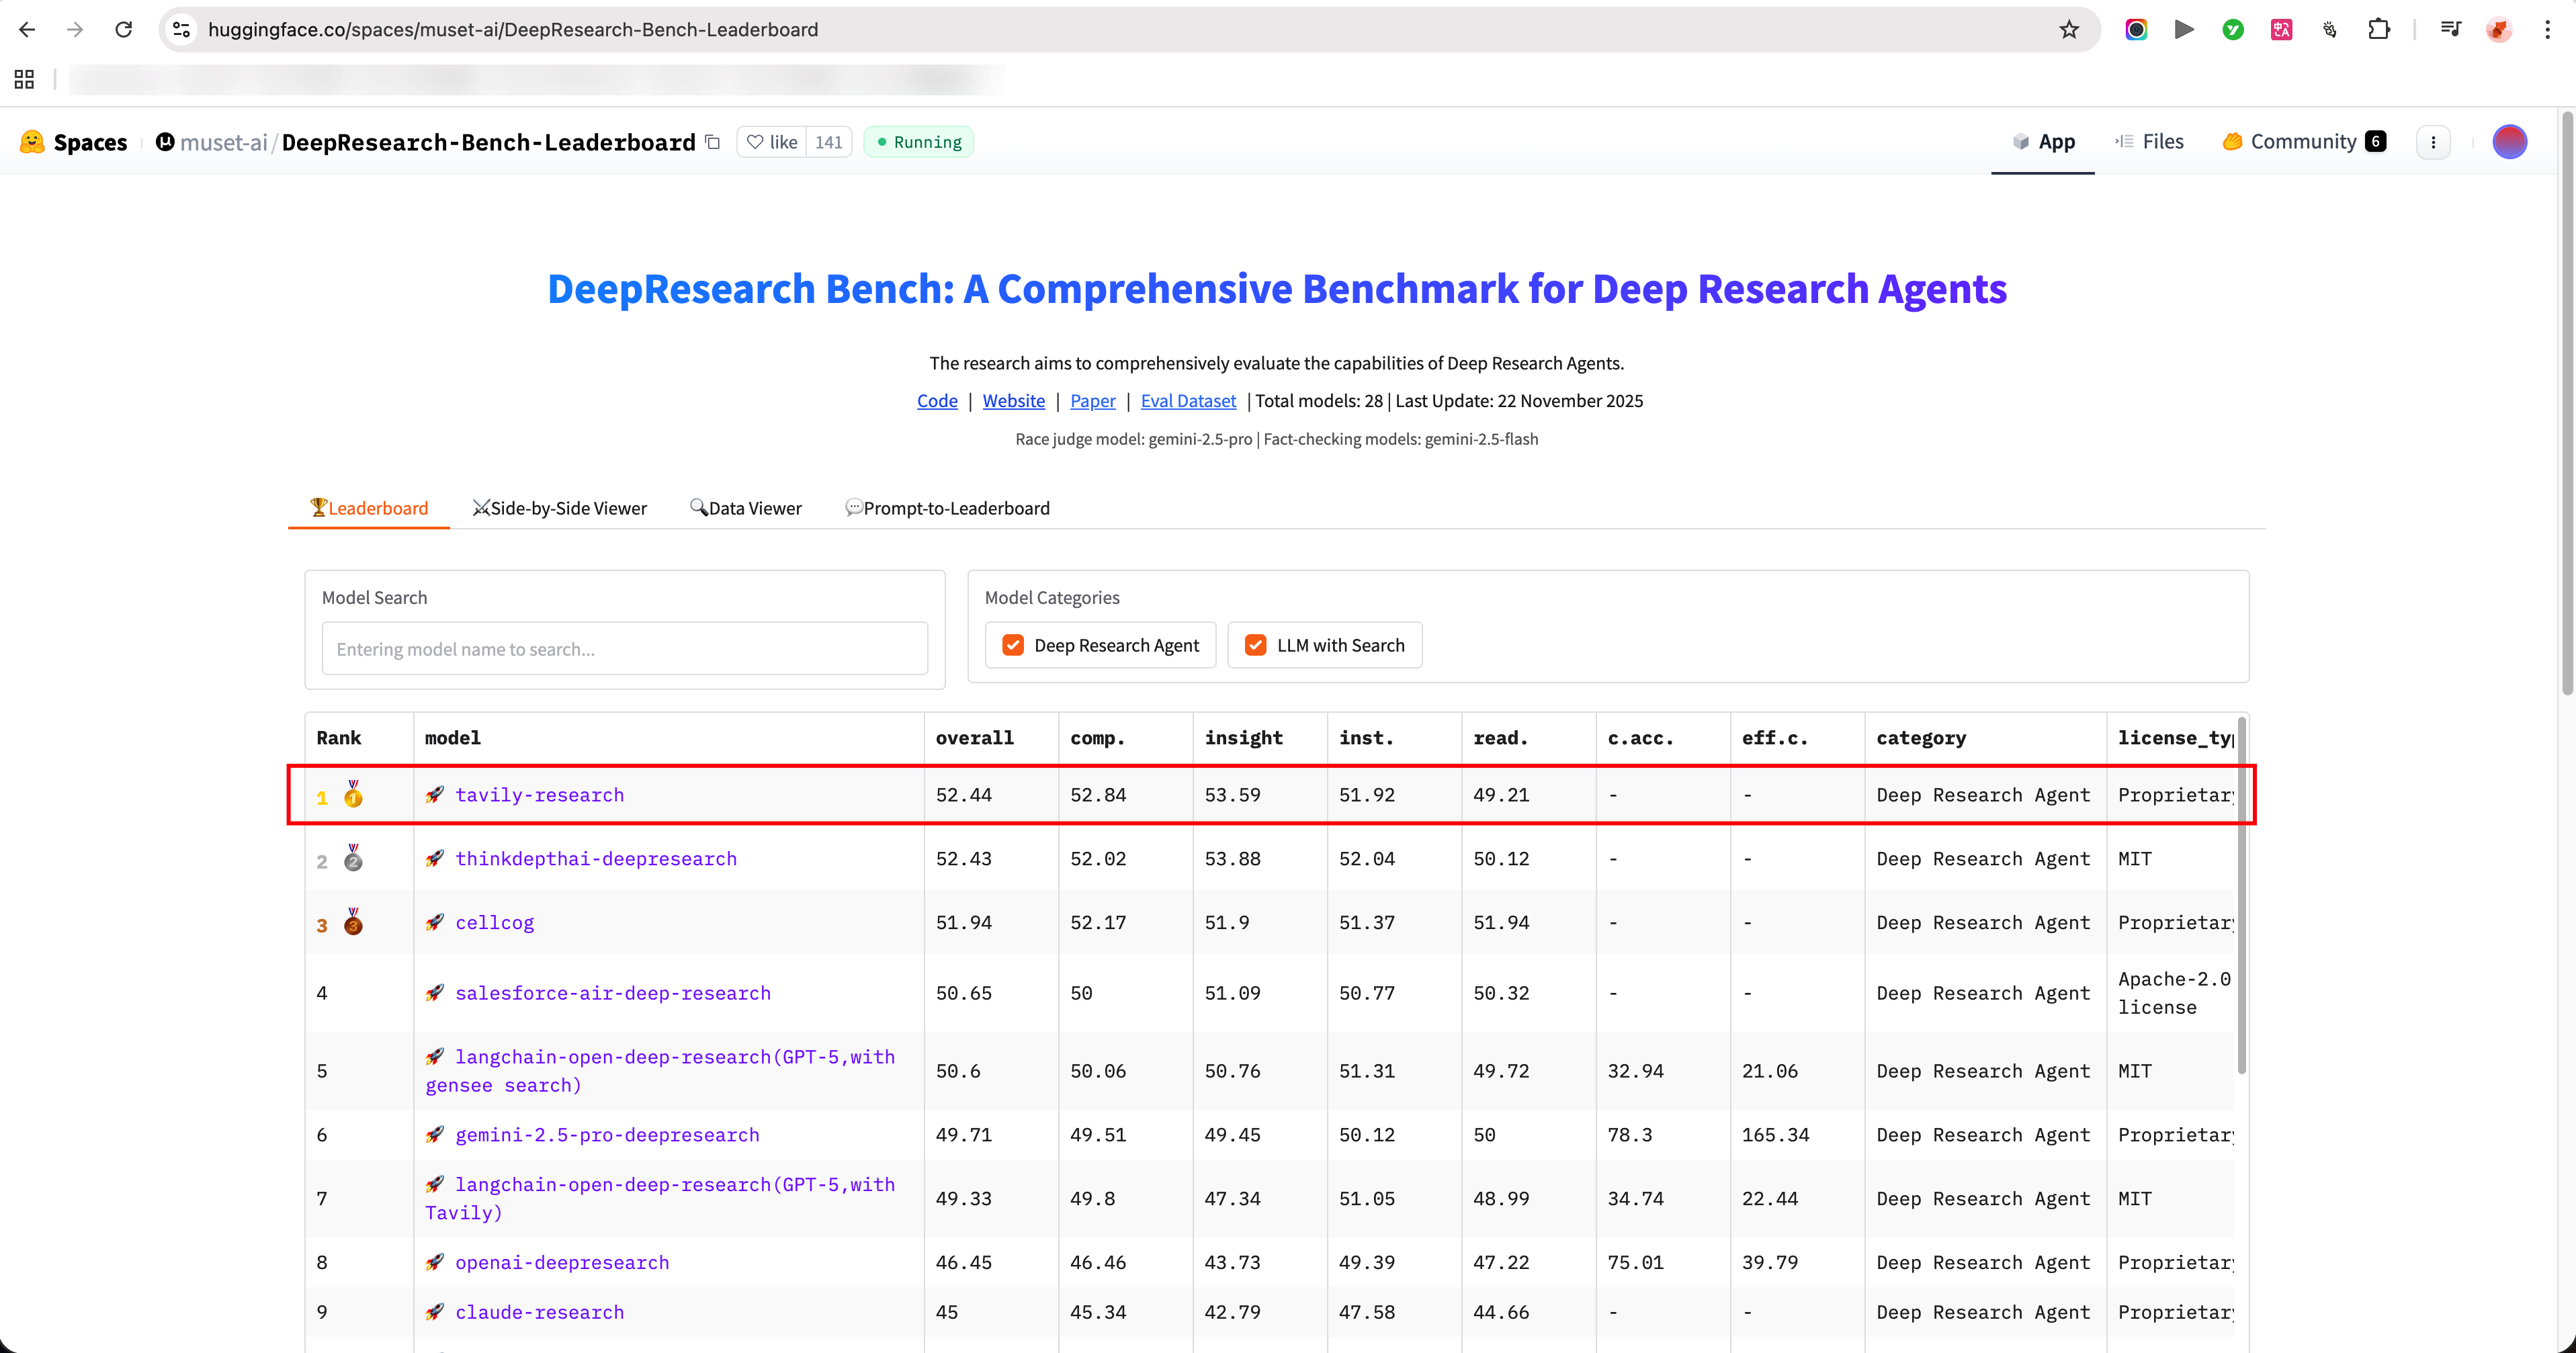Open the Community tab
This screenshot has width=2576, height=1353.
(x=2304, y=142)
